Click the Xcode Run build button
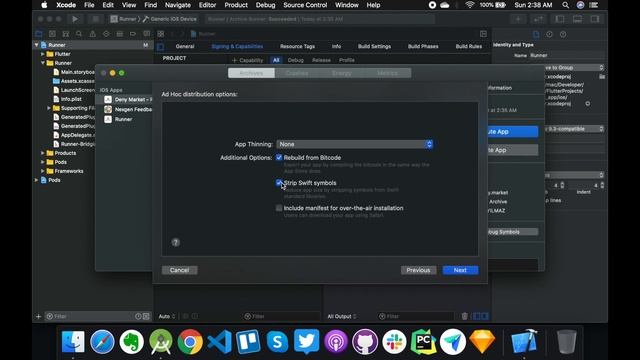The image size is (640, 360). [x=75, y=19]
